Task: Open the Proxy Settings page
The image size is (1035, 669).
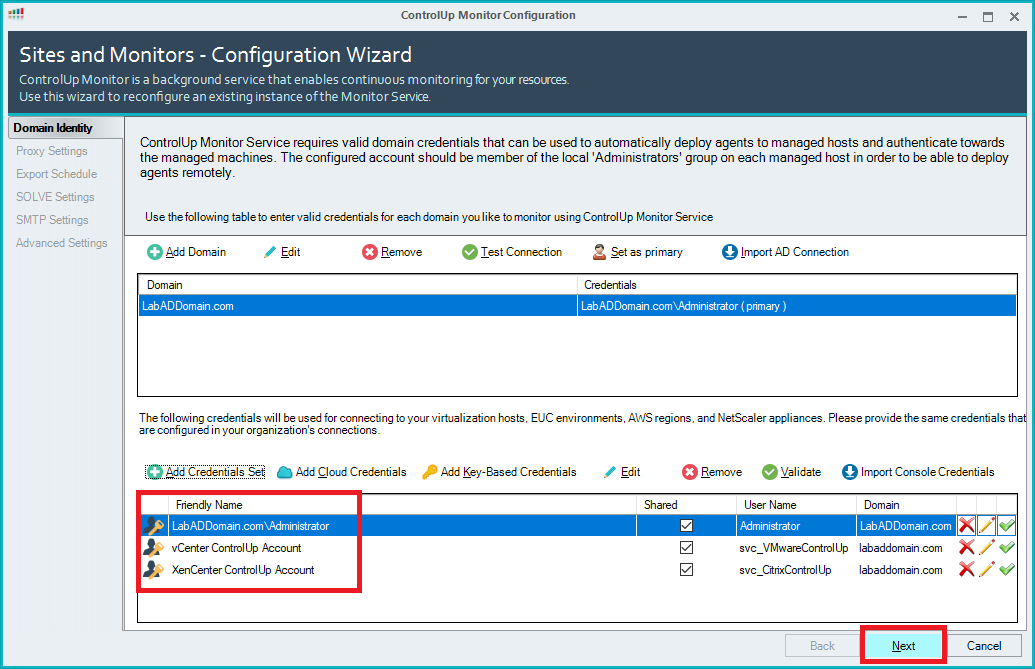Action: click(52, 151)
